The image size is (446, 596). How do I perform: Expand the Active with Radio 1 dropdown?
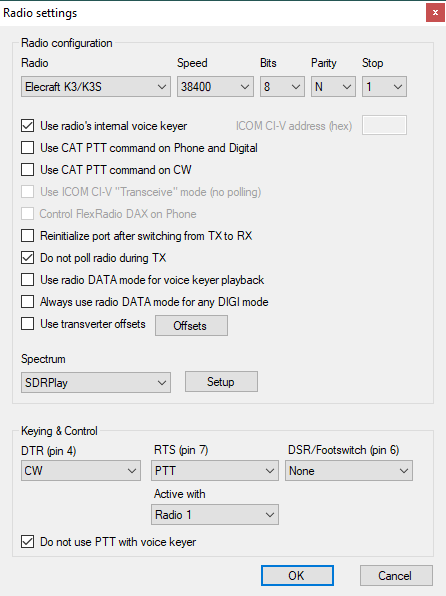pos(215,515)
